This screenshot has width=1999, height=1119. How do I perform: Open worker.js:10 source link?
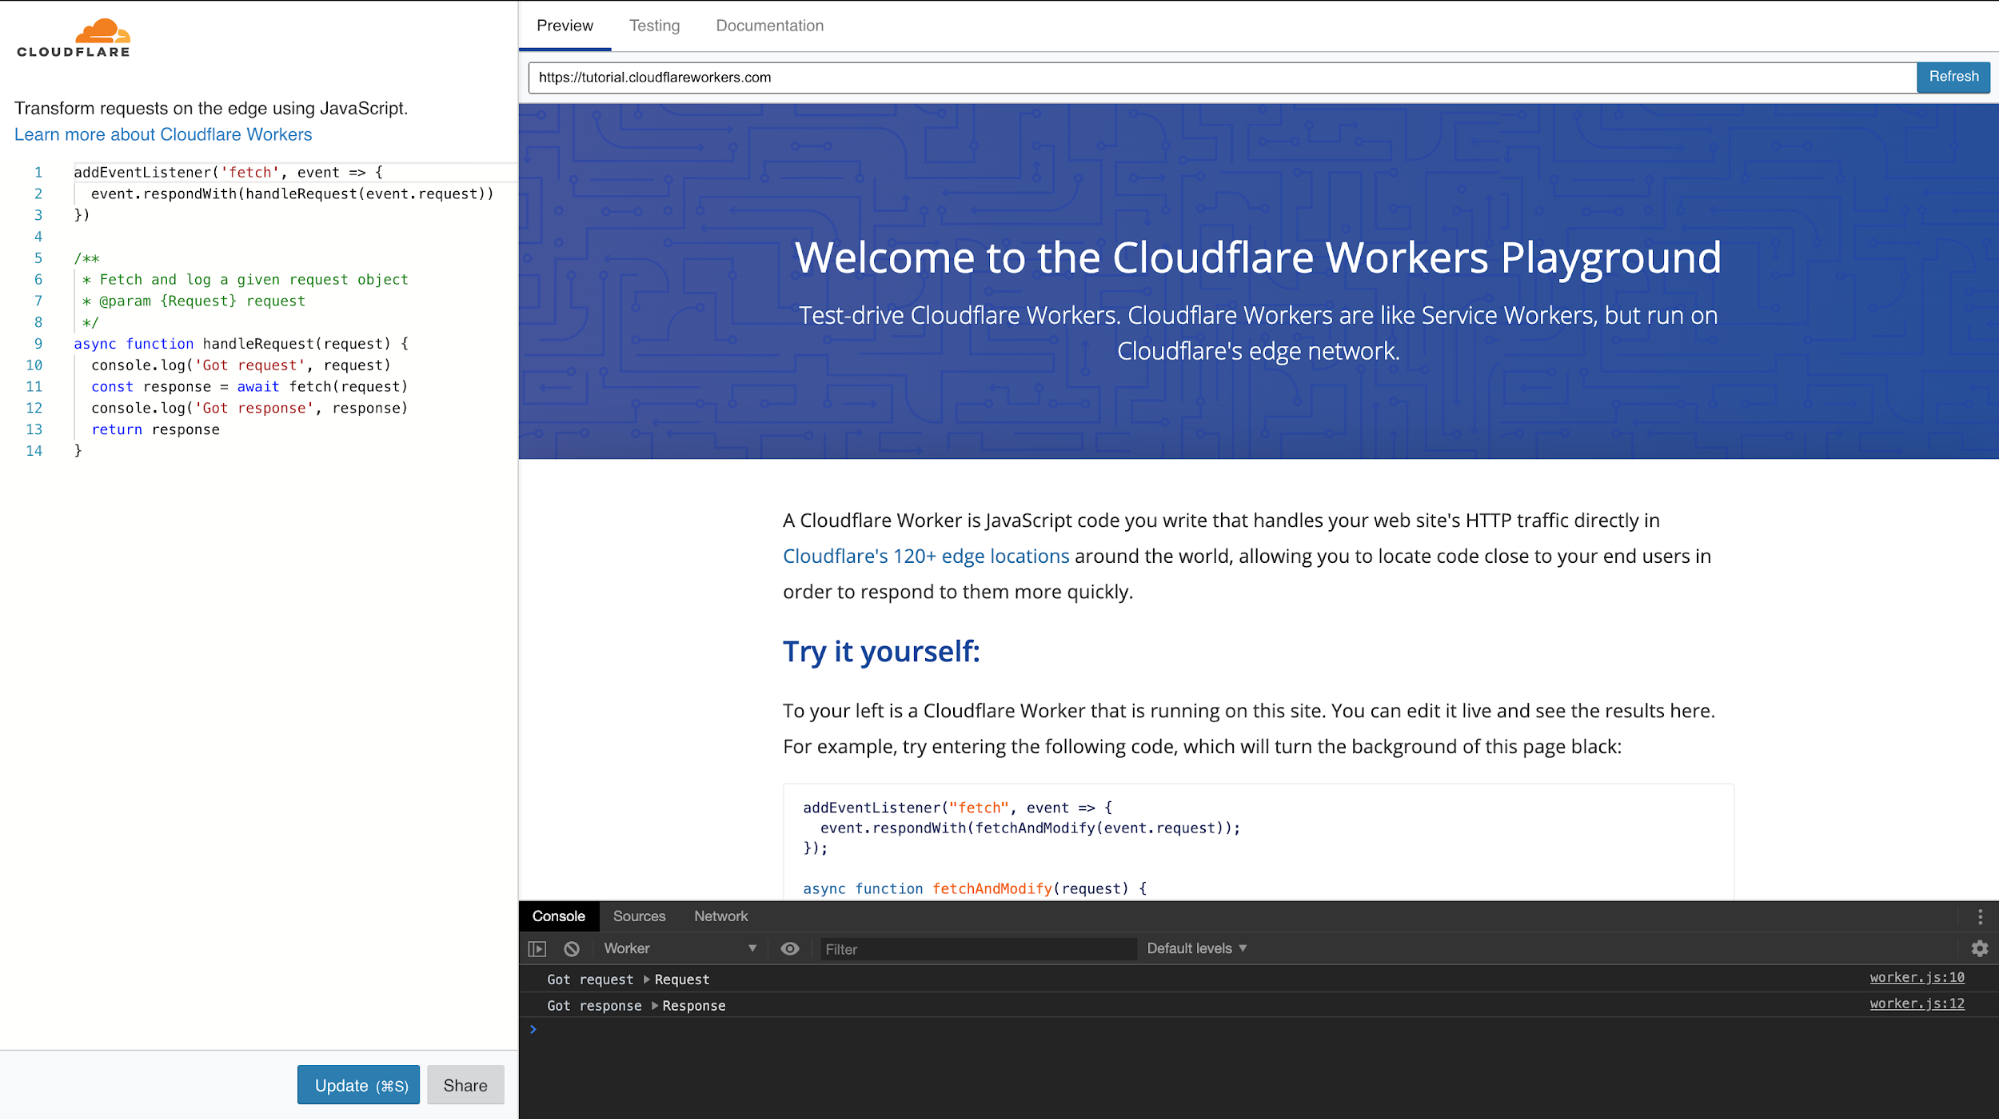click(x=1917, y=978)
